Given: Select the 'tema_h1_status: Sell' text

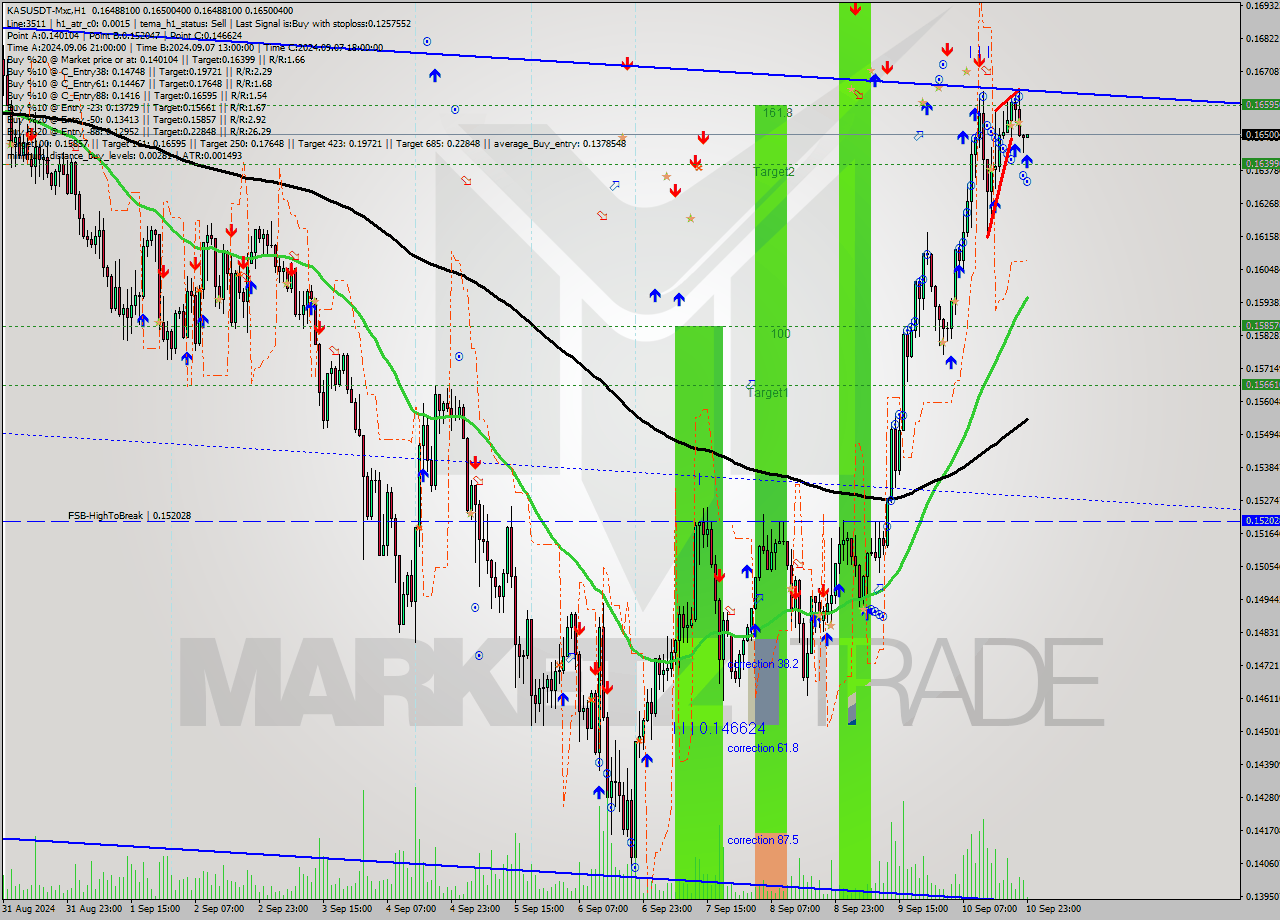Looking at the screenshot, I should (182, 23).
